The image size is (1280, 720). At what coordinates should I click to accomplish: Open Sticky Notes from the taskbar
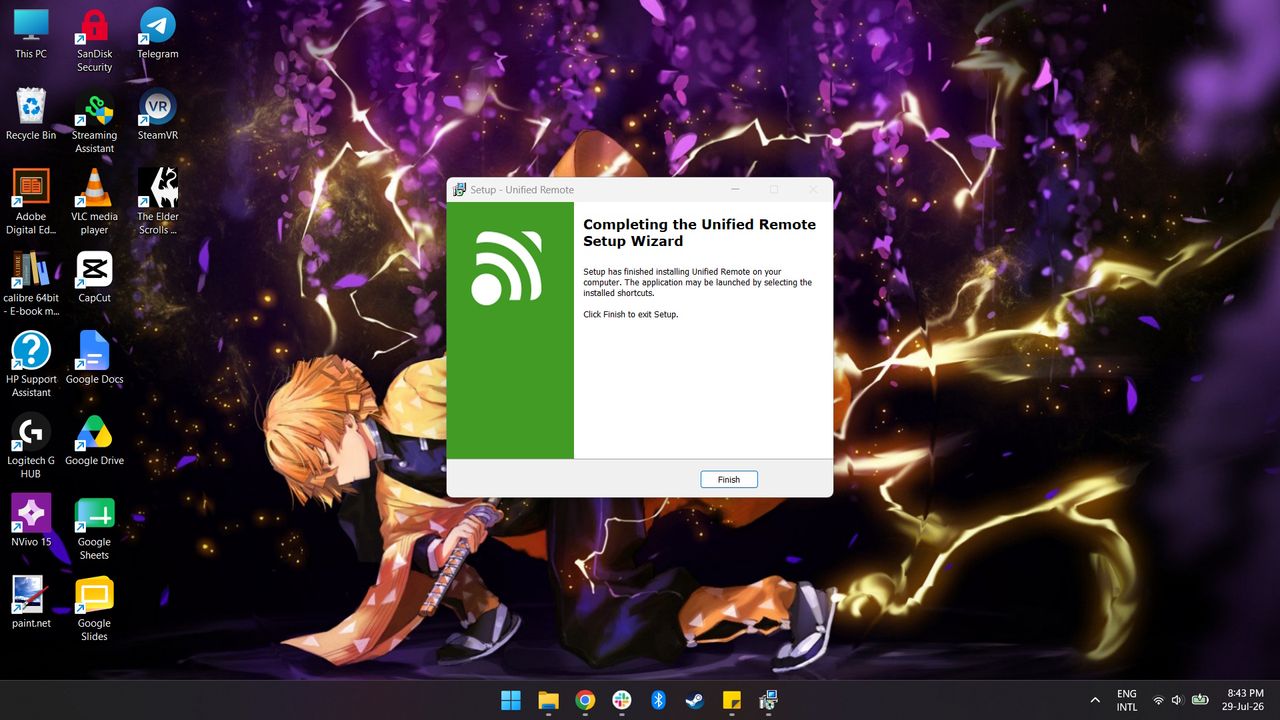731,700
